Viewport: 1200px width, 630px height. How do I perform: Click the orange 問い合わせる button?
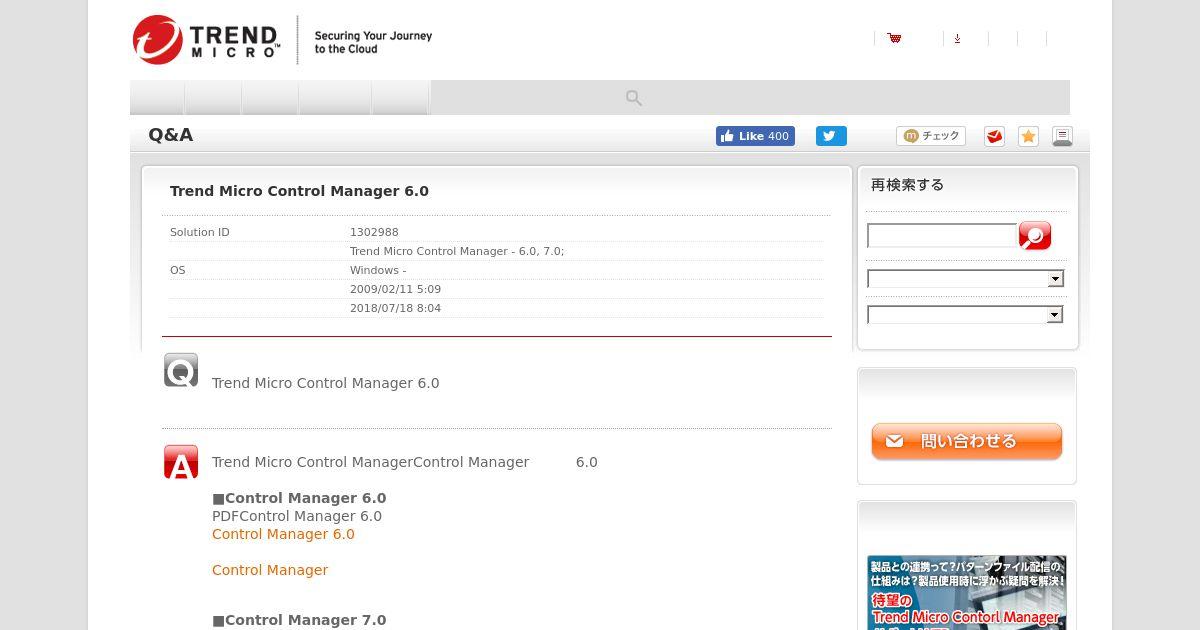966,441
